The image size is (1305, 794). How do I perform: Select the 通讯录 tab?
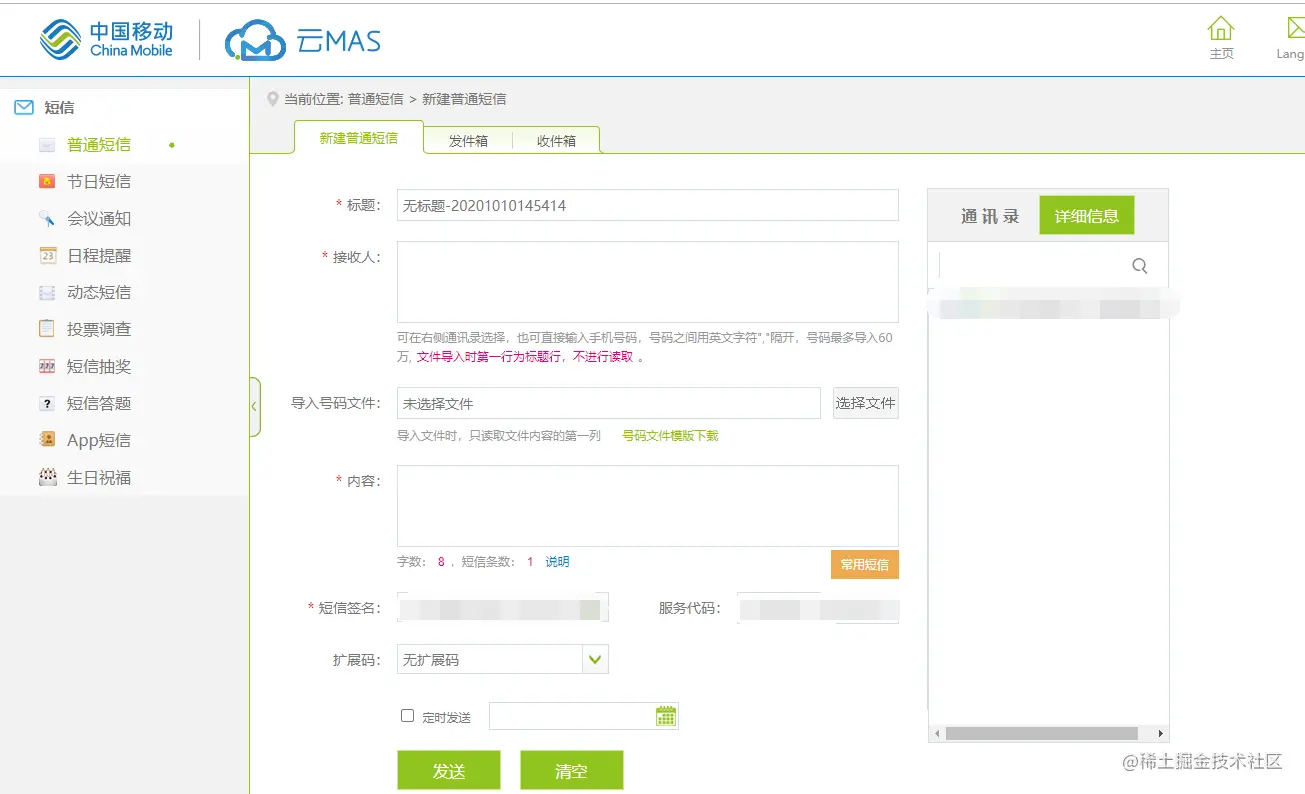click(990, 216)
